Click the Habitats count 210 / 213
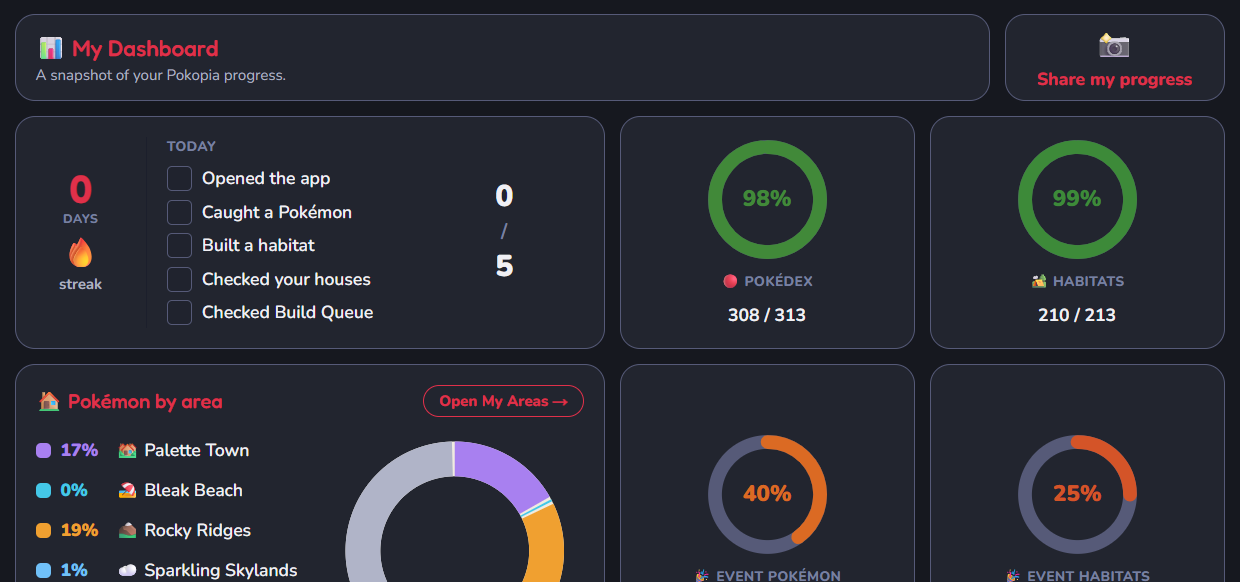 point(1077,315)
